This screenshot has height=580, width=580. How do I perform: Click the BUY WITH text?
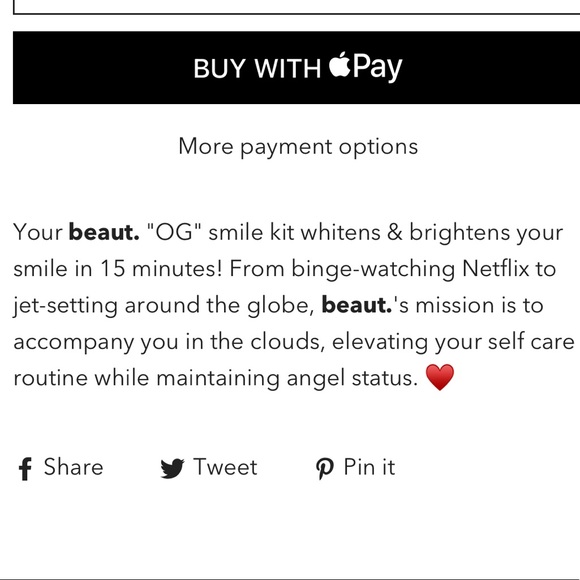pyautogui.click(x=257, y=69)
